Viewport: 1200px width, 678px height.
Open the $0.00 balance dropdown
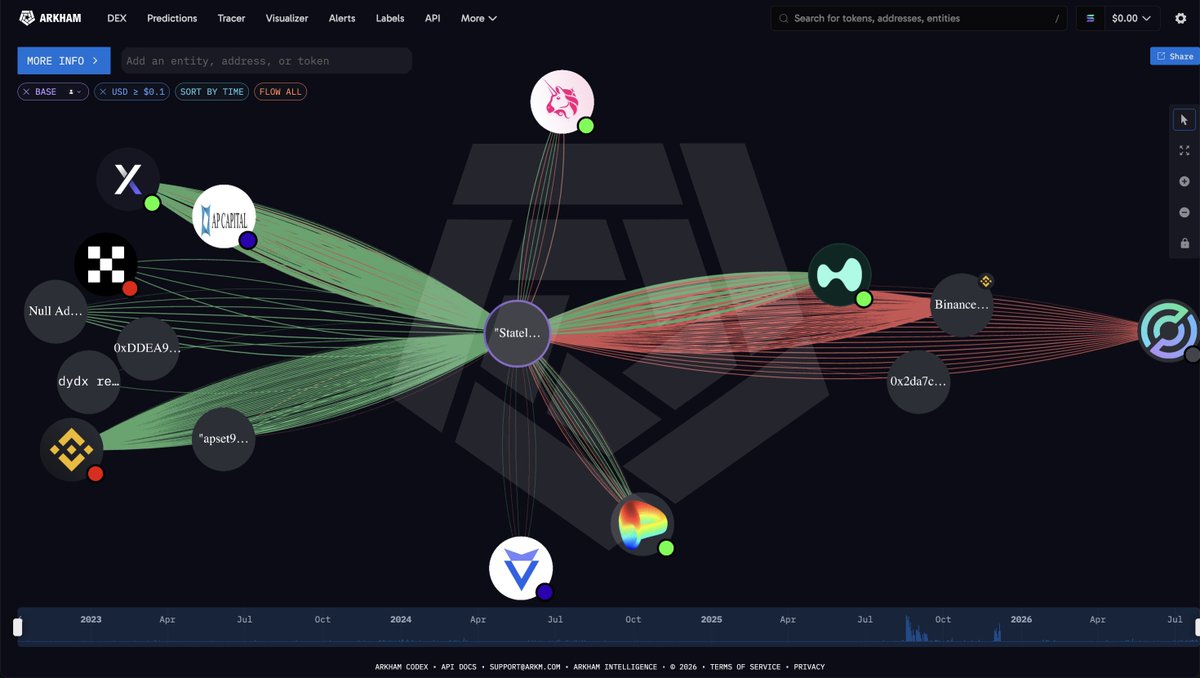tap(1131, 18)
